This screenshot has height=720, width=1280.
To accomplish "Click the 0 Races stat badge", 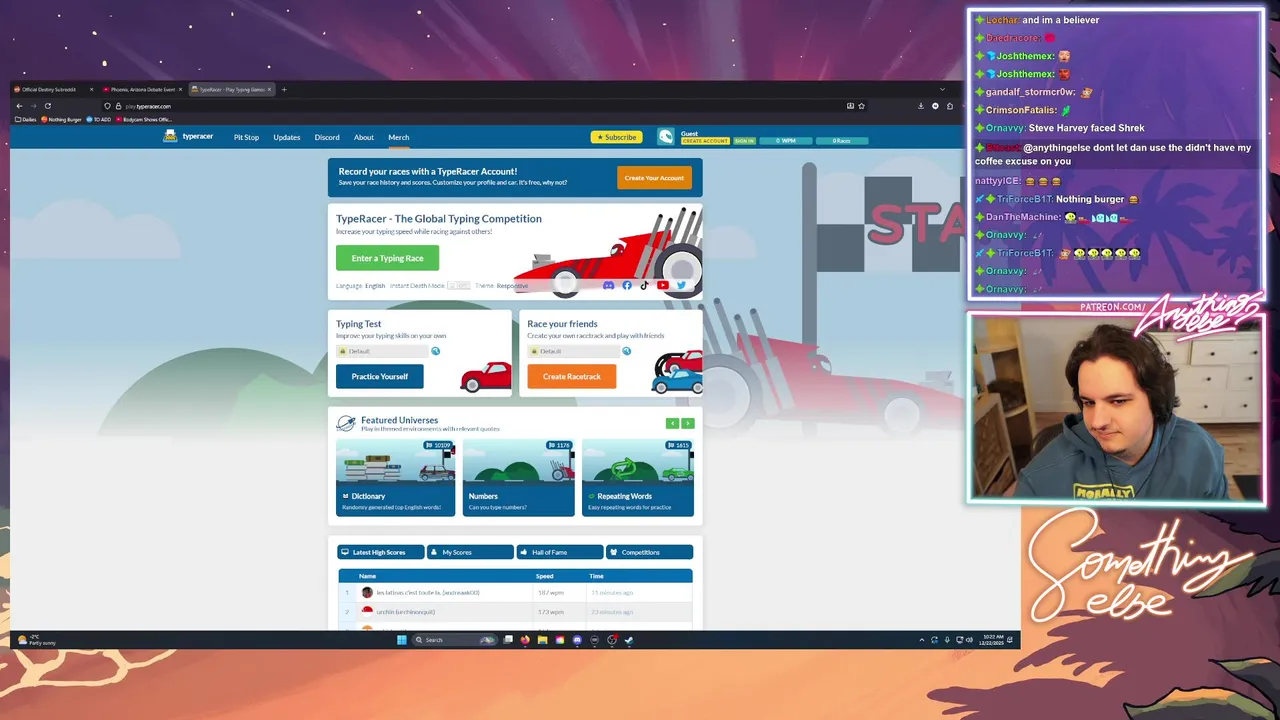I will click(842, 141).
